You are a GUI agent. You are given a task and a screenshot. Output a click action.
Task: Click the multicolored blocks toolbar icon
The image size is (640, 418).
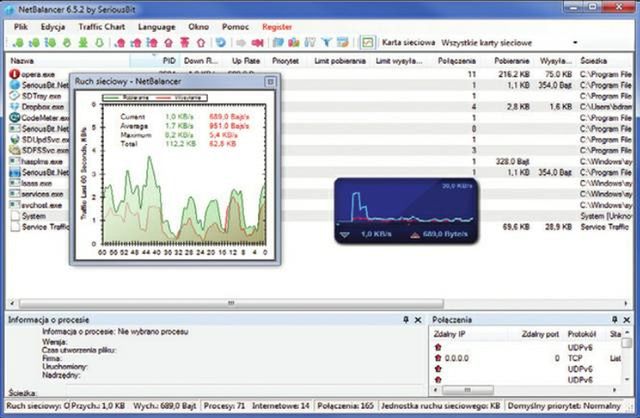click(294, 42)
